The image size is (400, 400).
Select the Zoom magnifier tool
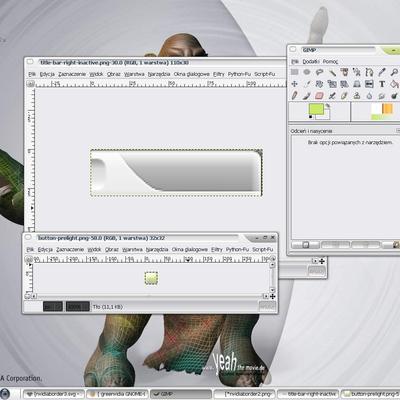[x=394, y=72]
